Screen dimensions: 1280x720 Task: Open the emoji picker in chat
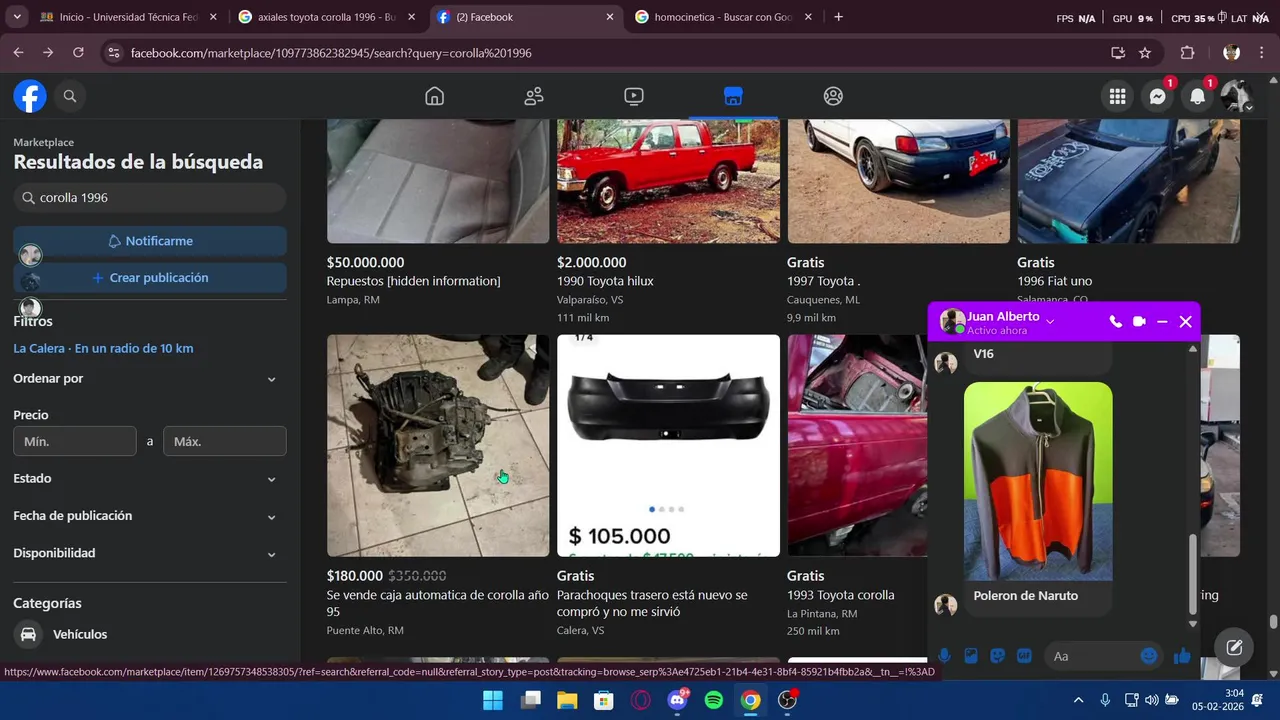click(x=1149, y=656)
